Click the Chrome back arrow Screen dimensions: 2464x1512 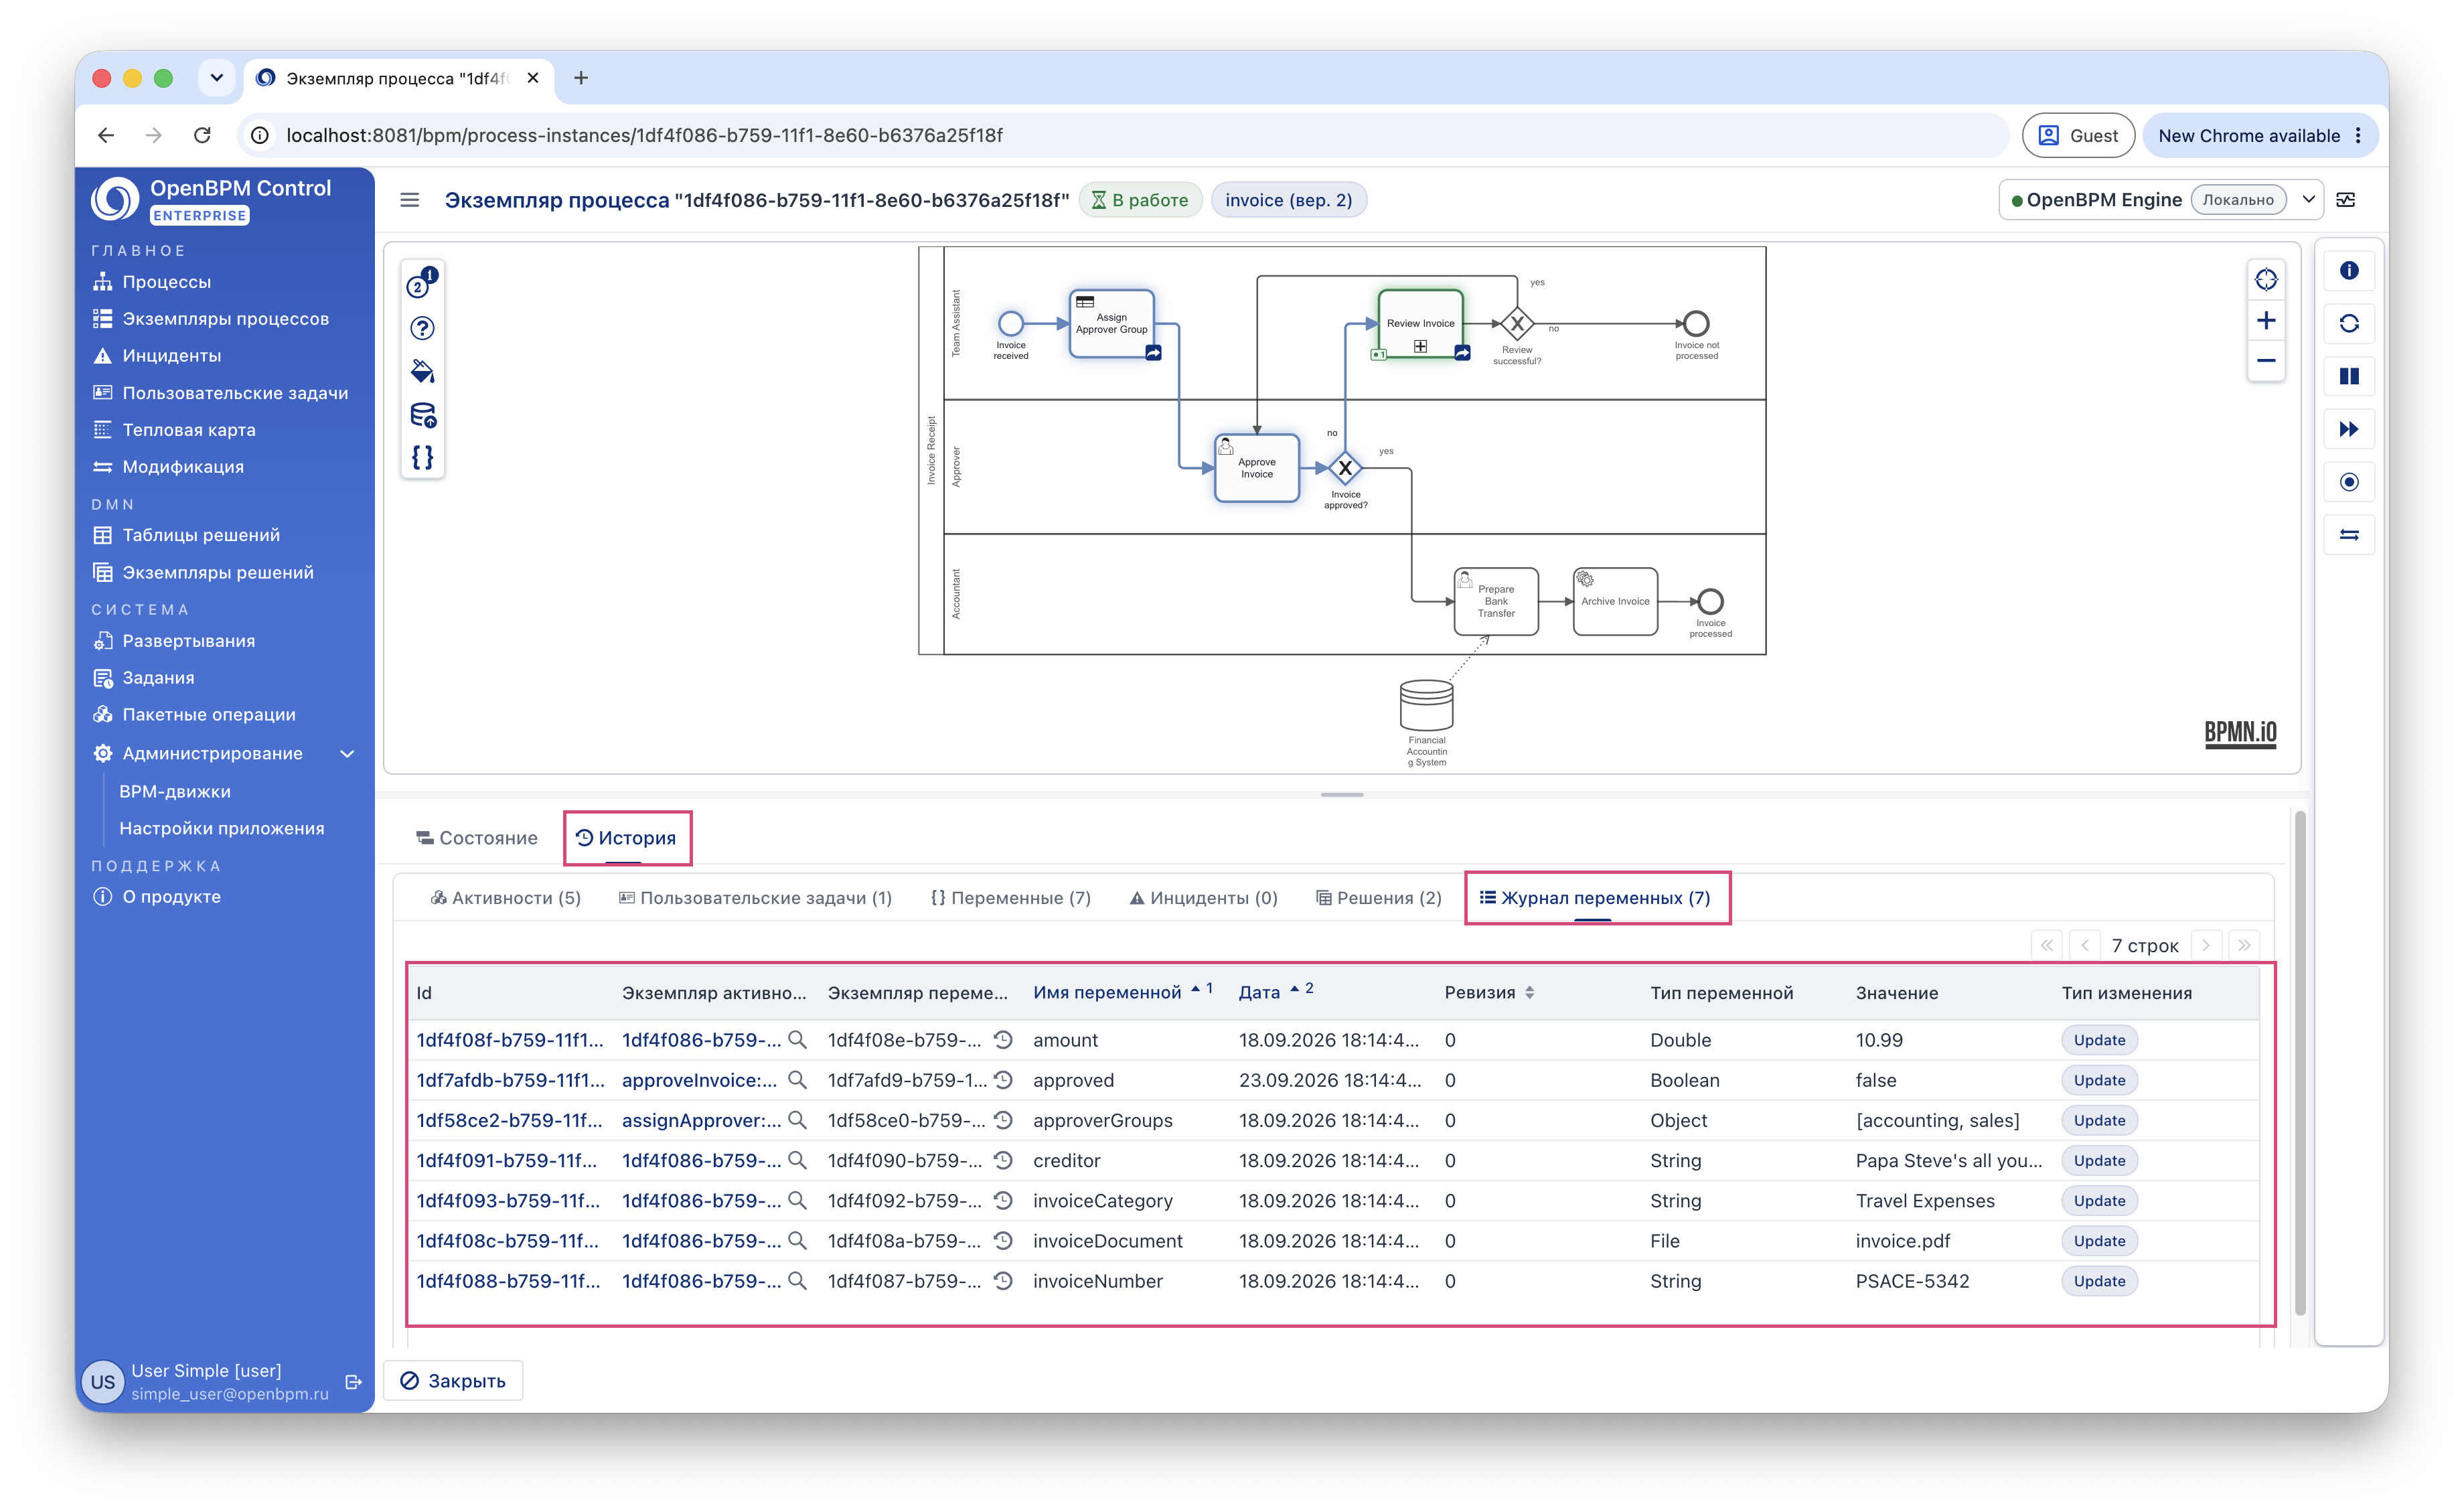click(x=106, y=135)
